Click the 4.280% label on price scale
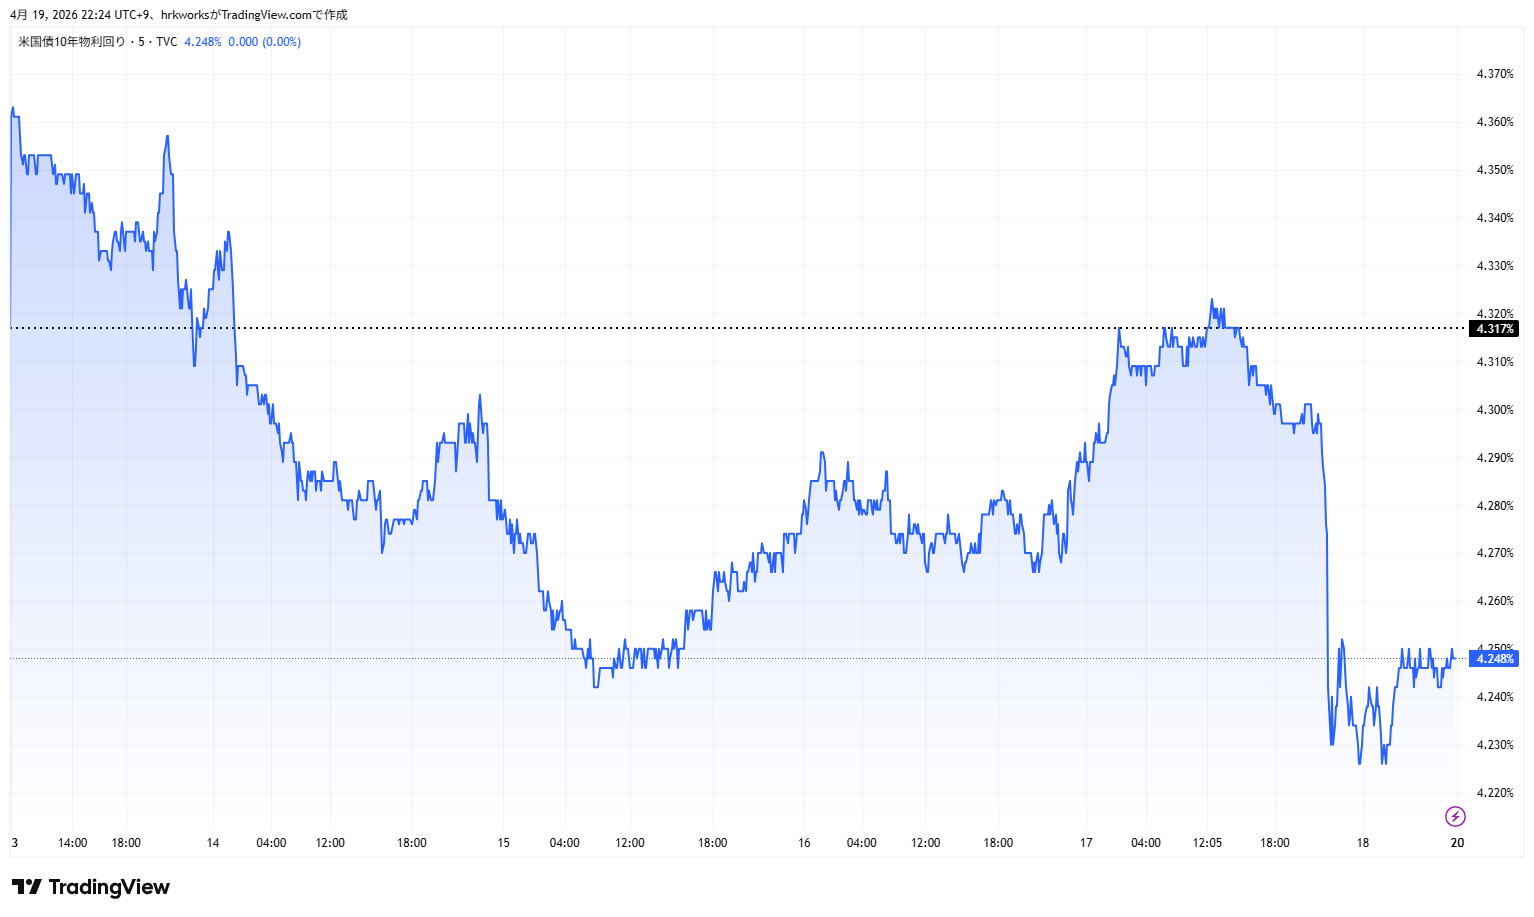The height and width of the screenshot is (917, 1534). pyautogui.click(x=1494, y=506)
